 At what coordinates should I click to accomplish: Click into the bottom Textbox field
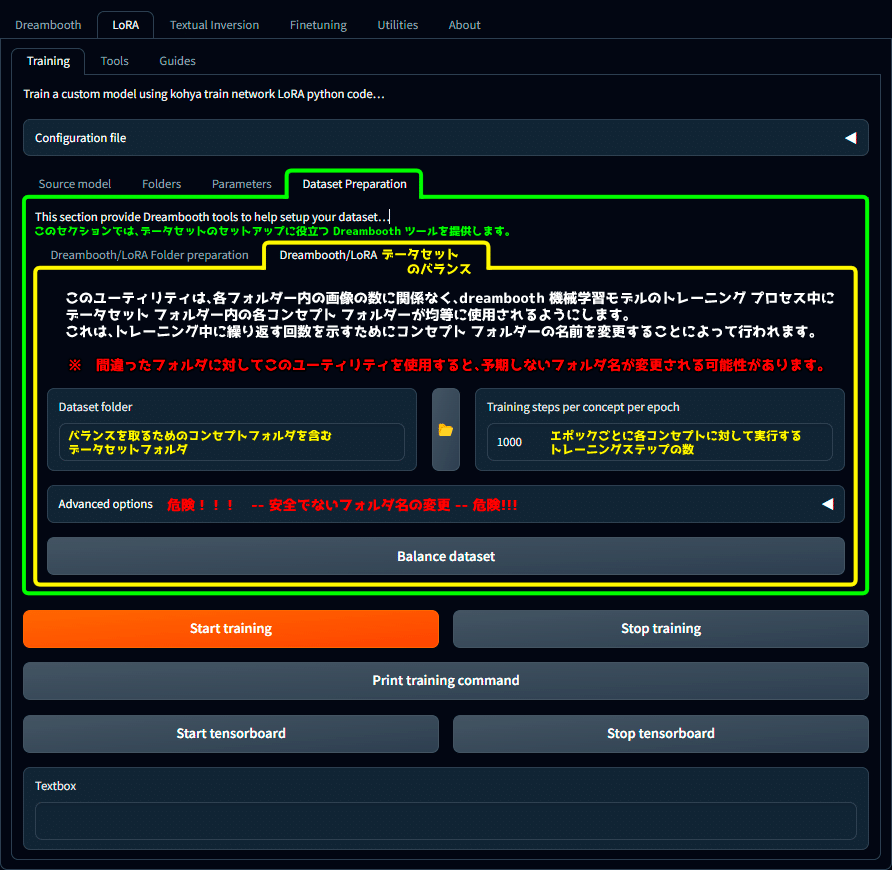(x=445, y=821)
